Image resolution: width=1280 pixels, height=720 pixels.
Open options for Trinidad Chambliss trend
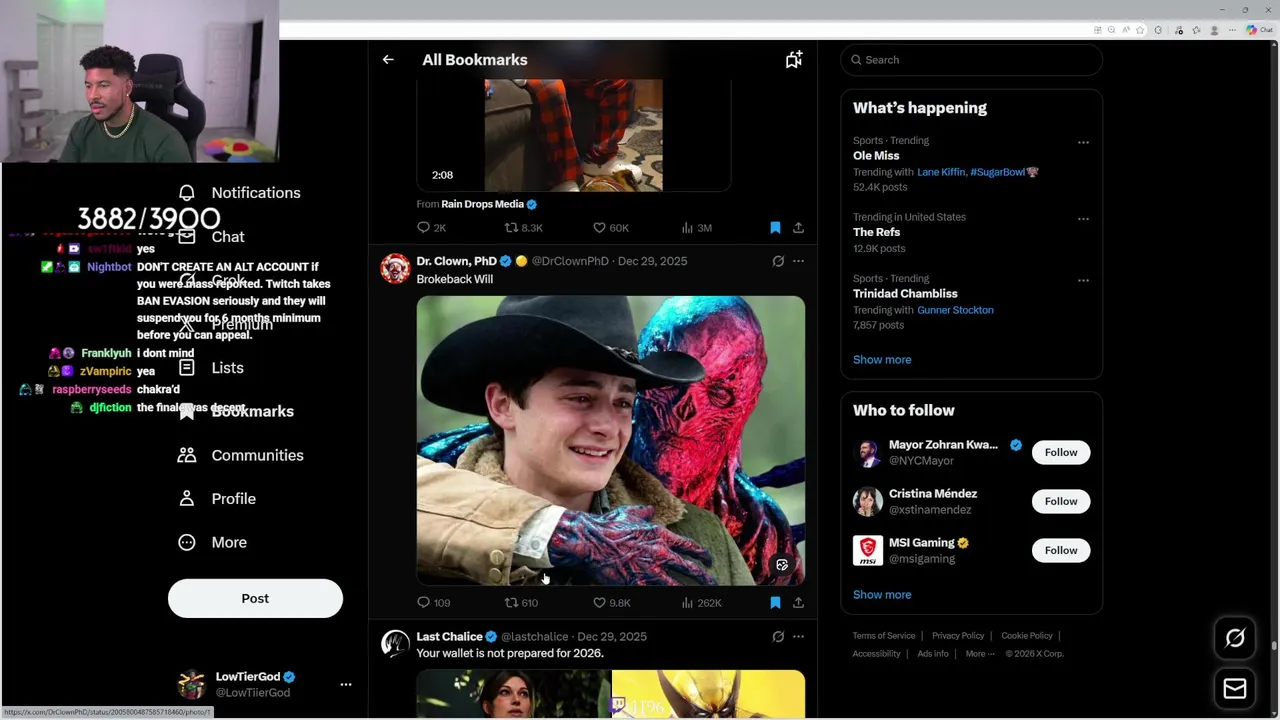click(1083, 281)
